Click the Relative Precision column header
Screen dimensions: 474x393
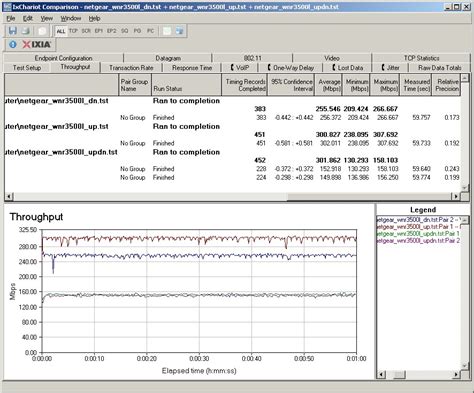pyautogui.click(x=447, y=85)
